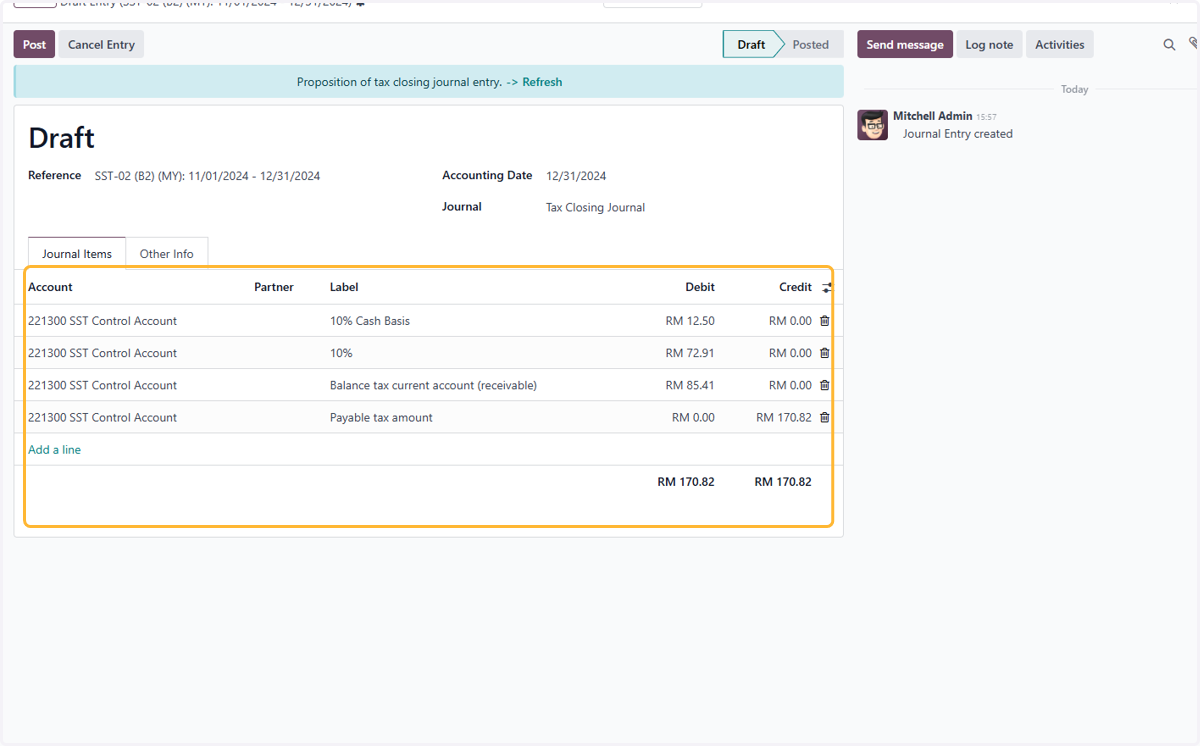Post the draft journal entry
1200x746 pixels.
click(x=34, y=44)
